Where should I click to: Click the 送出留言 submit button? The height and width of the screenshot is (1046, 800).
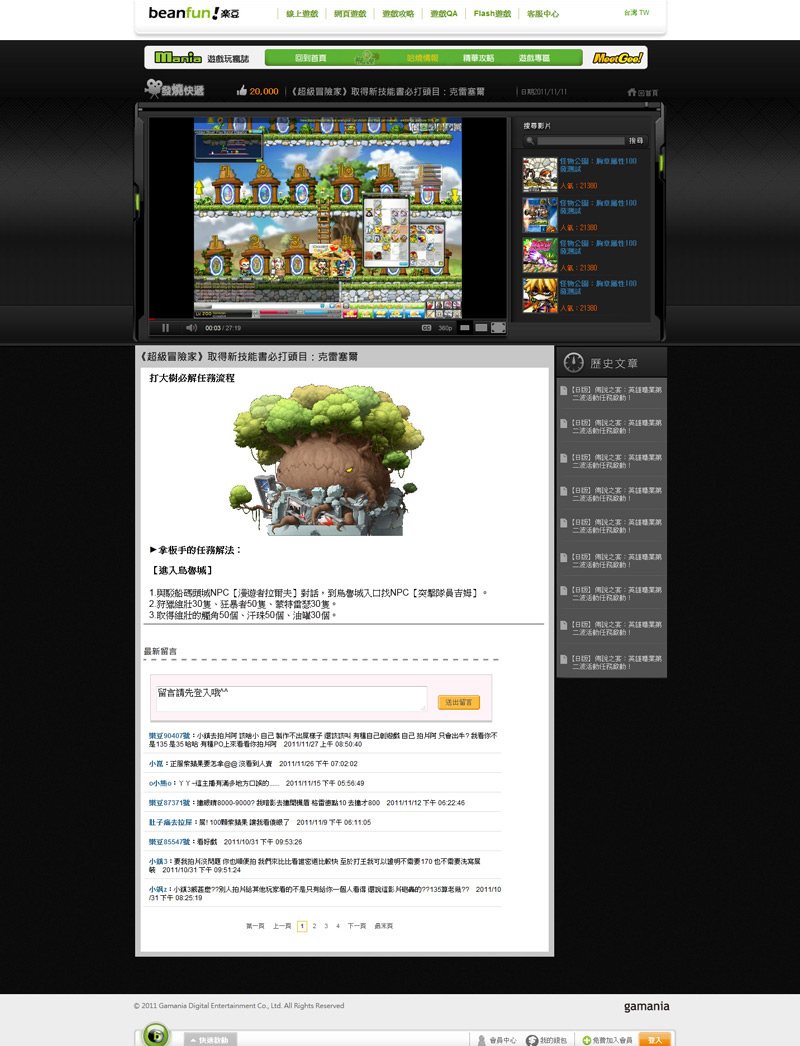[458, 702]
